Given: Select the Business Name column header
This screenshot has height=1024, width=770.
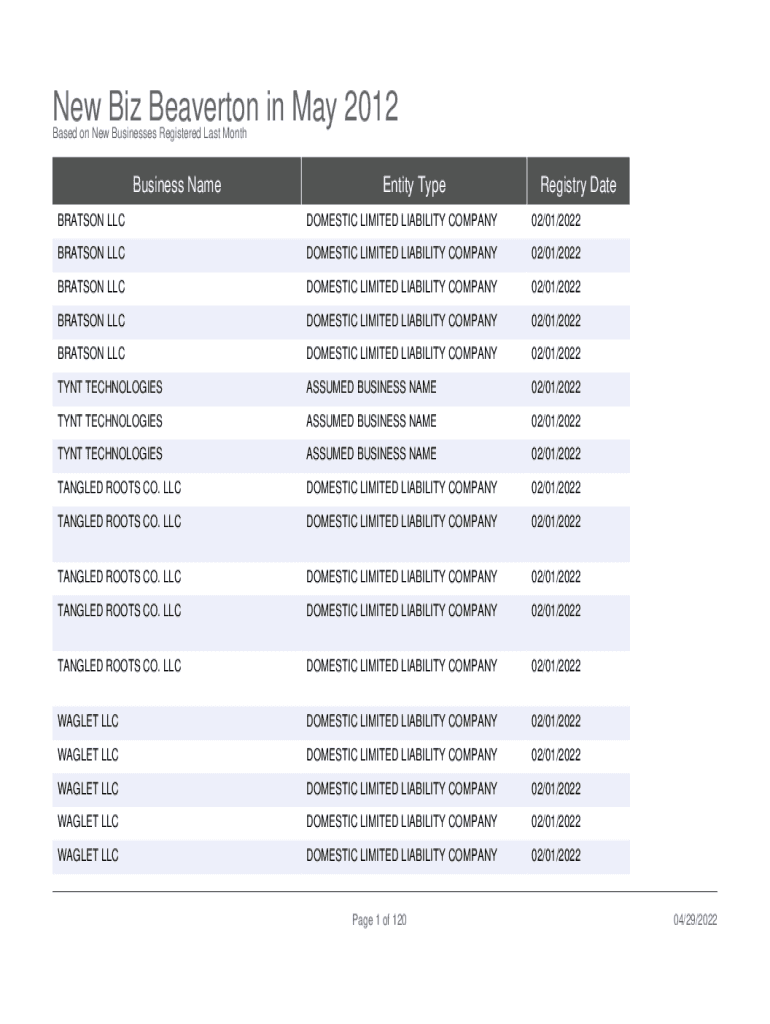Looking at the screenshot, I should (176, 185).
